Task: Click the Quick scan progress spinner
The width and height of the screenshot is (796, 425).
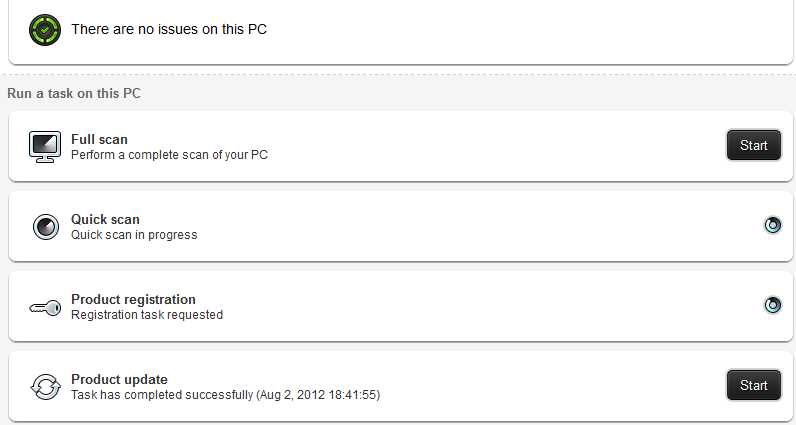Action: click(x=773, y=224)
